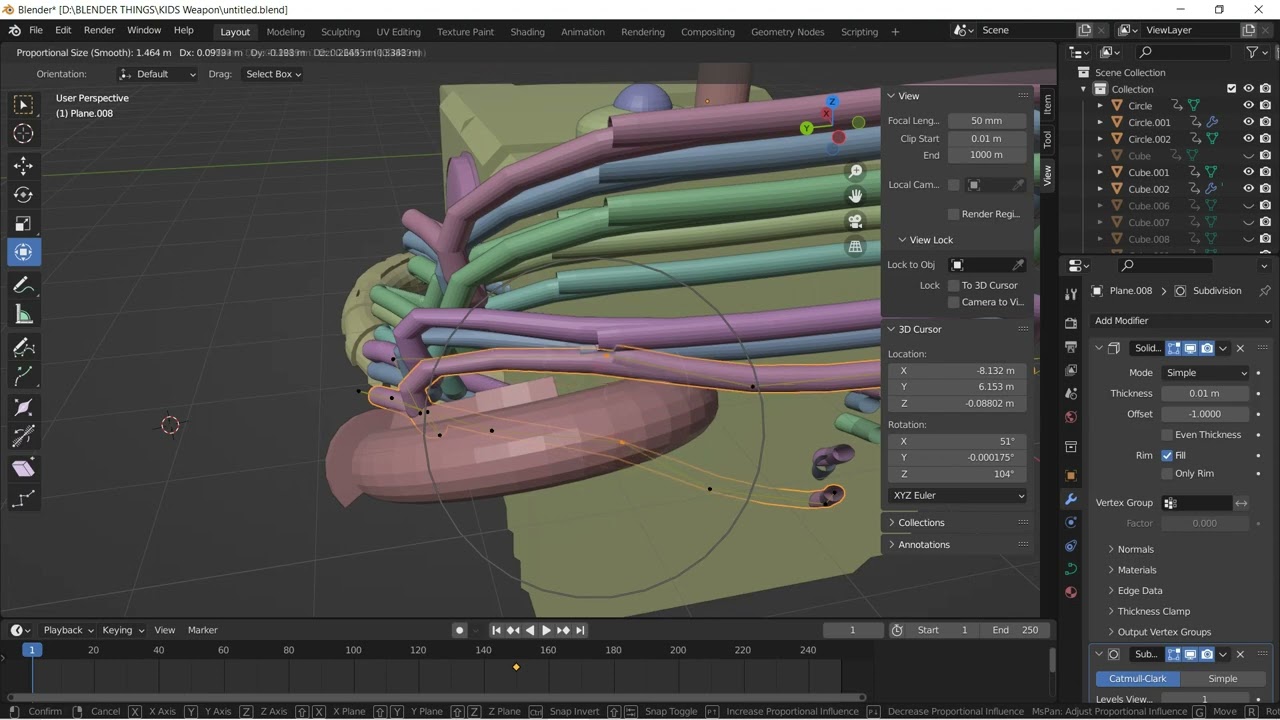Disable rendering for Circle.002 via camera icon
This screenshot has width=1280, height=720.
pyautogui.click(x=1265, y=139)
